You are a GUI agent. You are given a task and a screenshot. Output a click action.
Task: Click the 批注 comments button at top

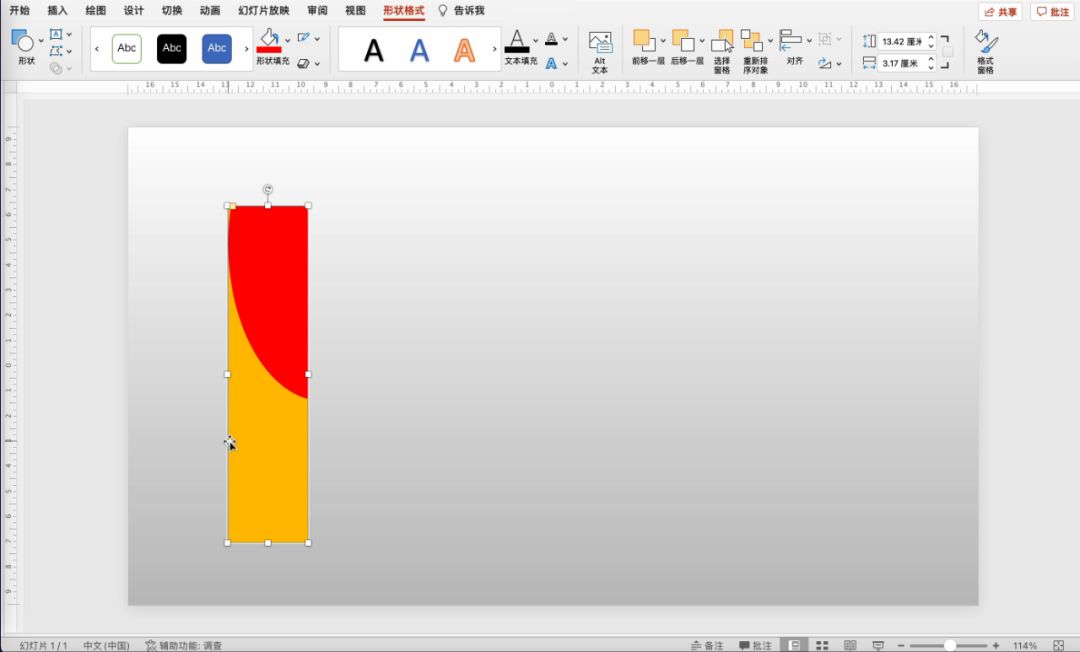1052,12
